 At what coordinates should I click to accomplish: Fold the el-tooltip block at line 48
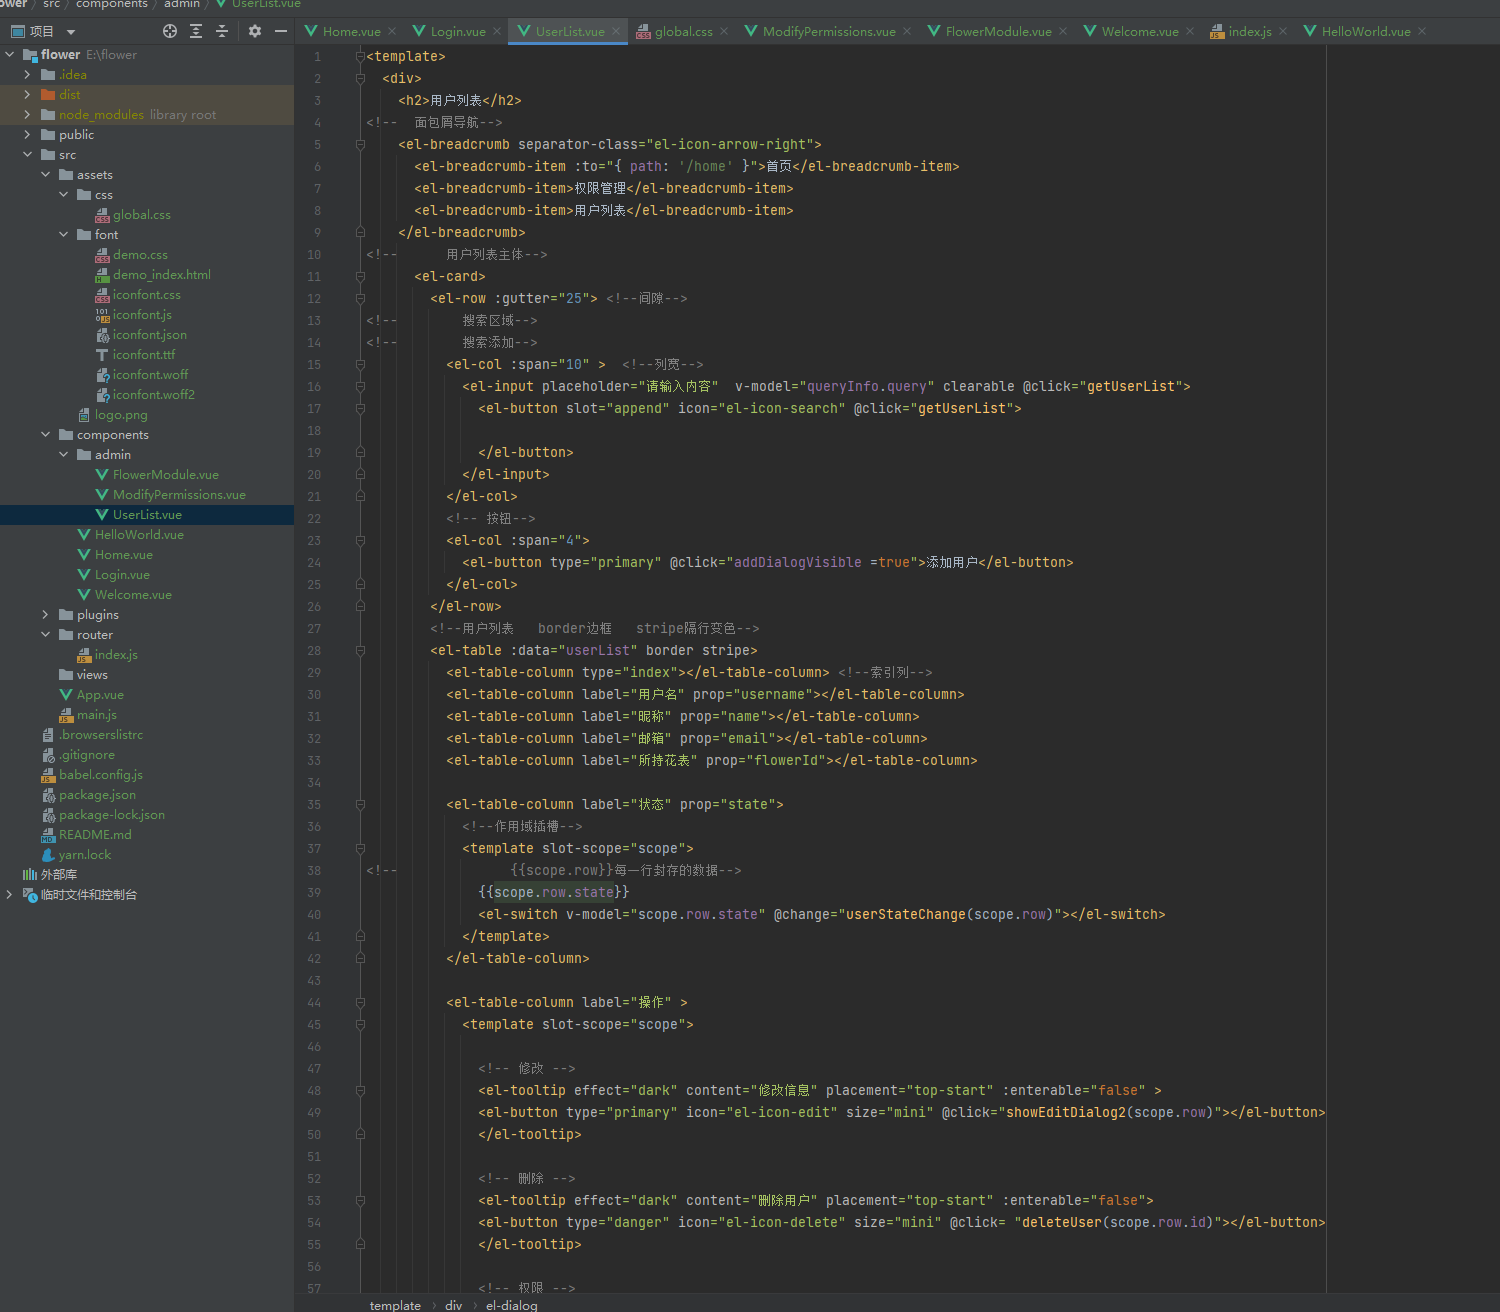tap(360, 1090)
